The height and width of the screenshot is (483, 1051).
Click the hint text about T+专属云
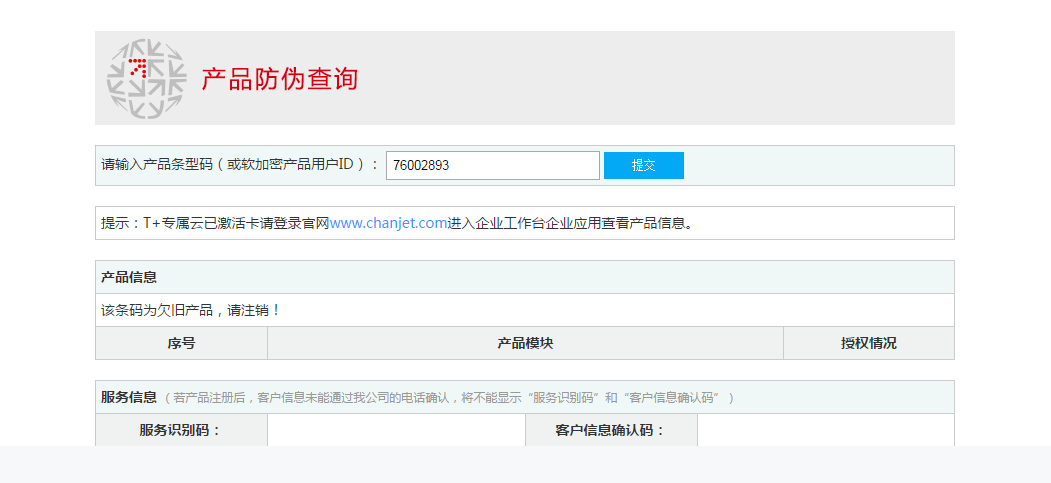point(397,223)
